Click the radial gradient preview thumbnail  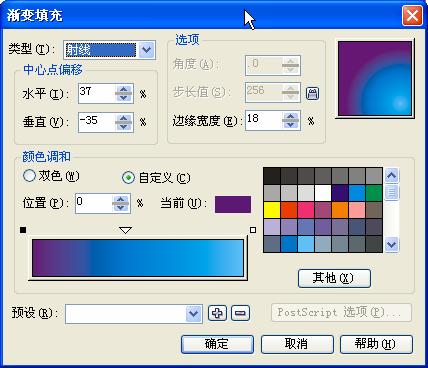coord(375,79)
